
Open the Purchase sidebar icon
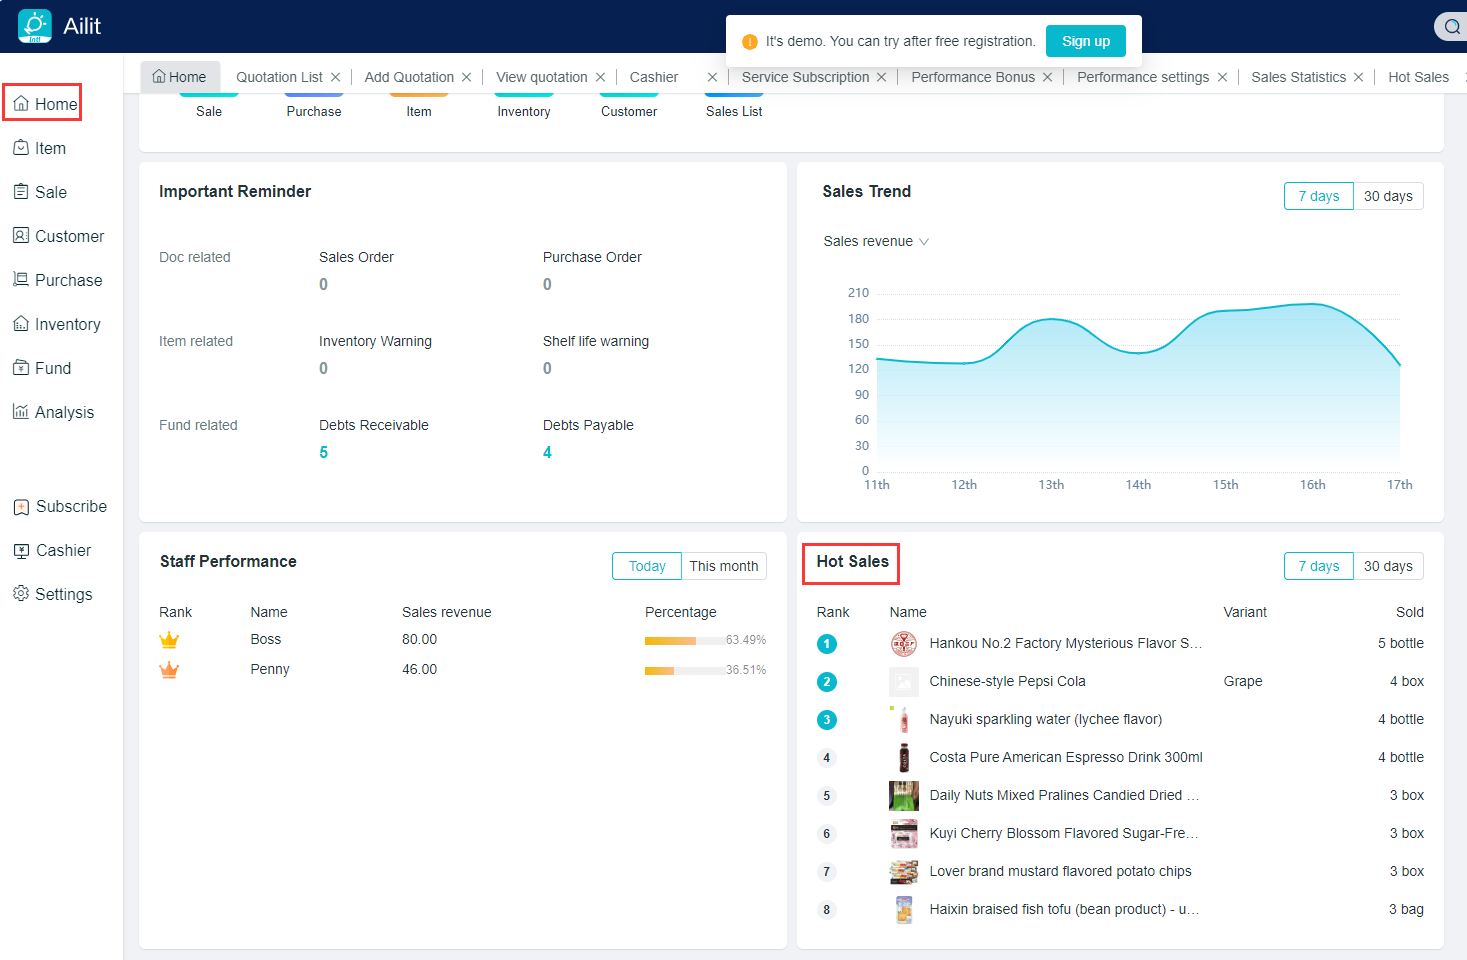click(x=21, y=280)
